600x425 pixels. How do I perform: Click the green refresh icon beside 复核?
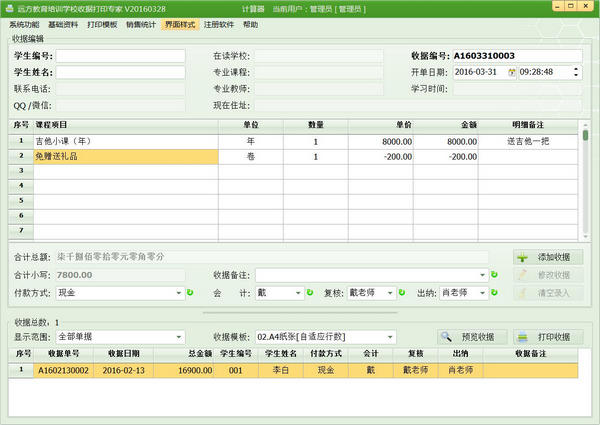401,293
